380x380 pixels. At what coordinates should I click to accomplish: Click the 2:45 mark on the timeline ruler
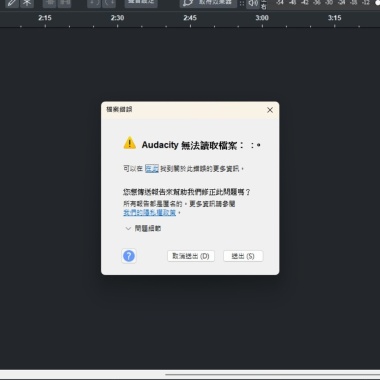point(190,18)
